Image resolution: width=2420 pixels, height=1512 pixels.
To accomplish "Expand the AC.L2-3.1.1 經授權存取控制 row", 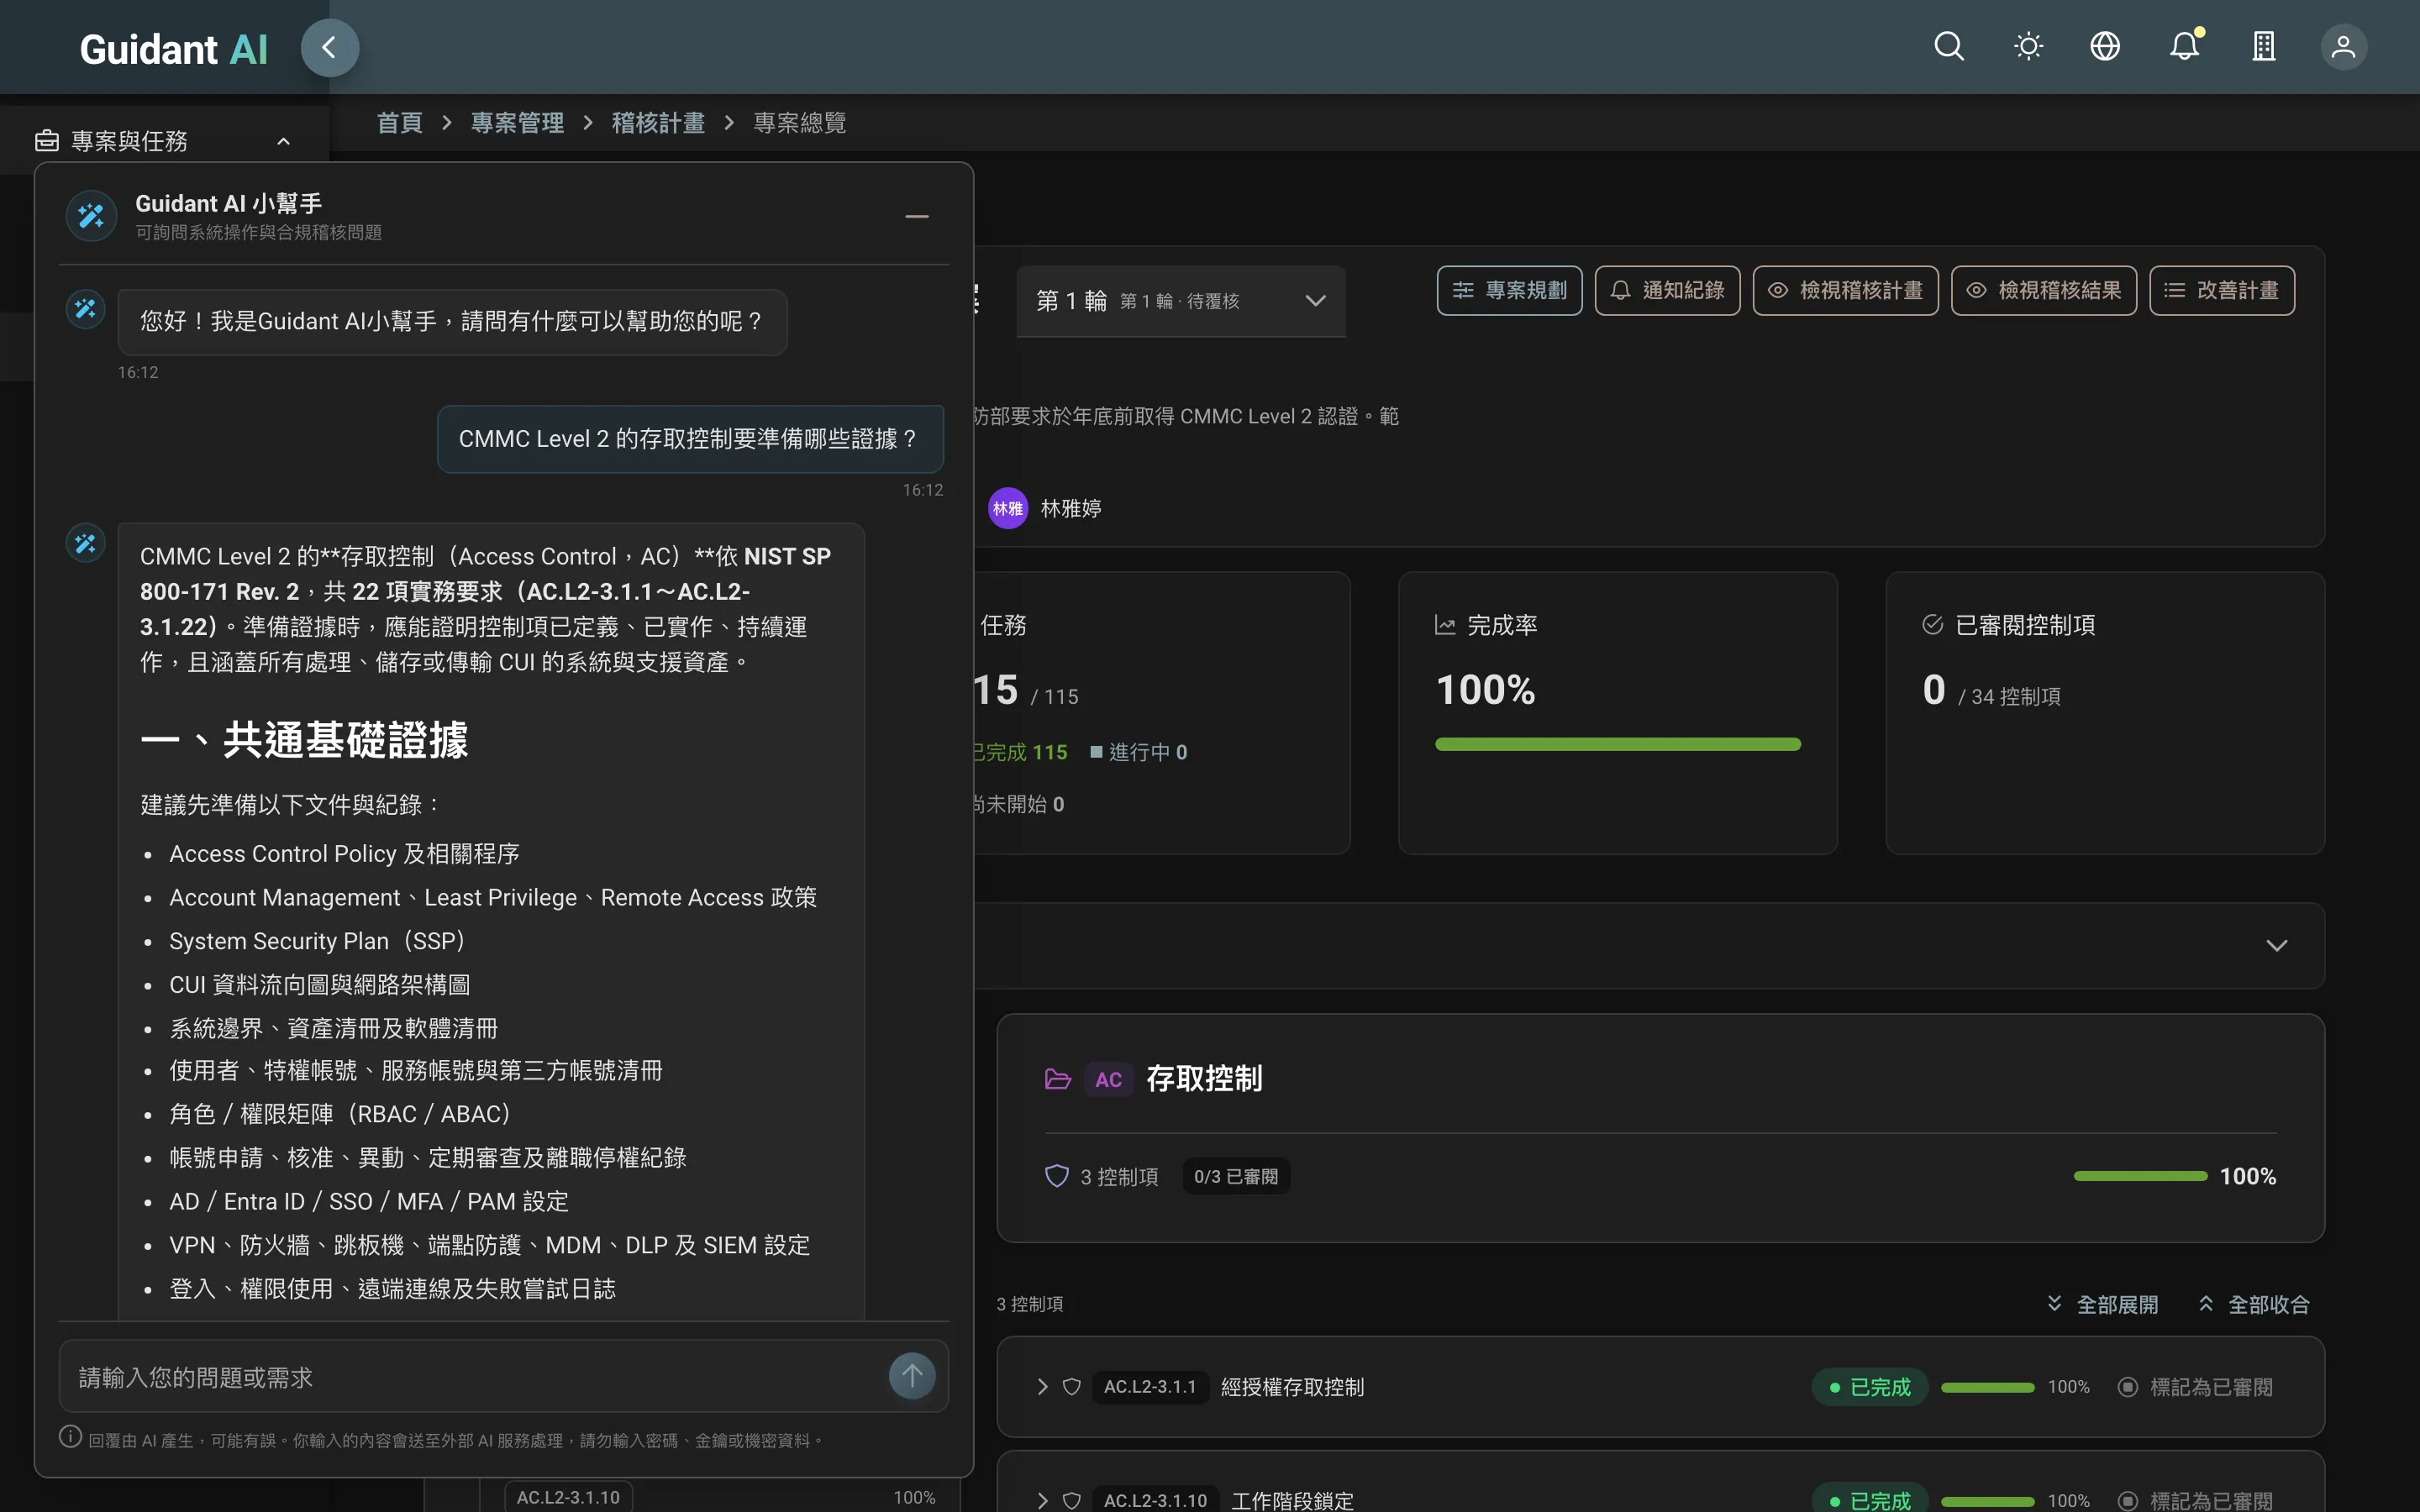I will pyautogui.click(x=1042, y=1387).
